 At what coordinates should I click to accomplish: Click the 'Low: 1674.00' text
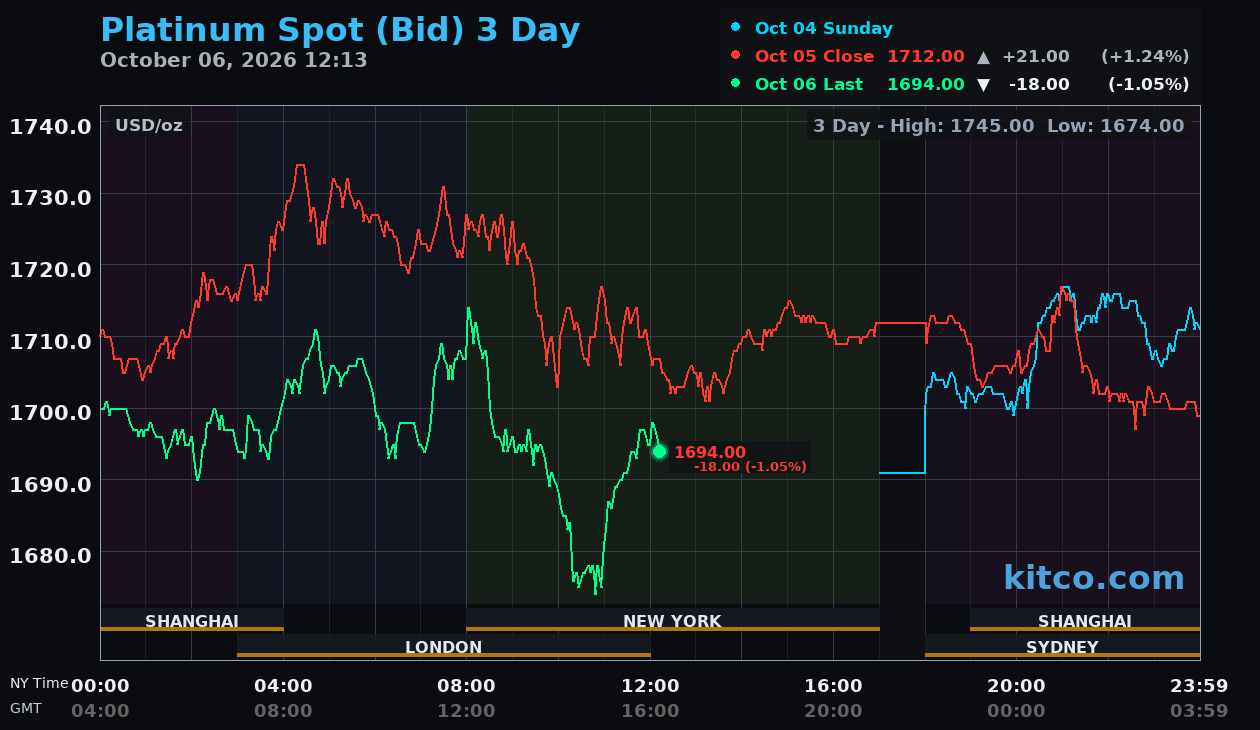coord(1115,126)
